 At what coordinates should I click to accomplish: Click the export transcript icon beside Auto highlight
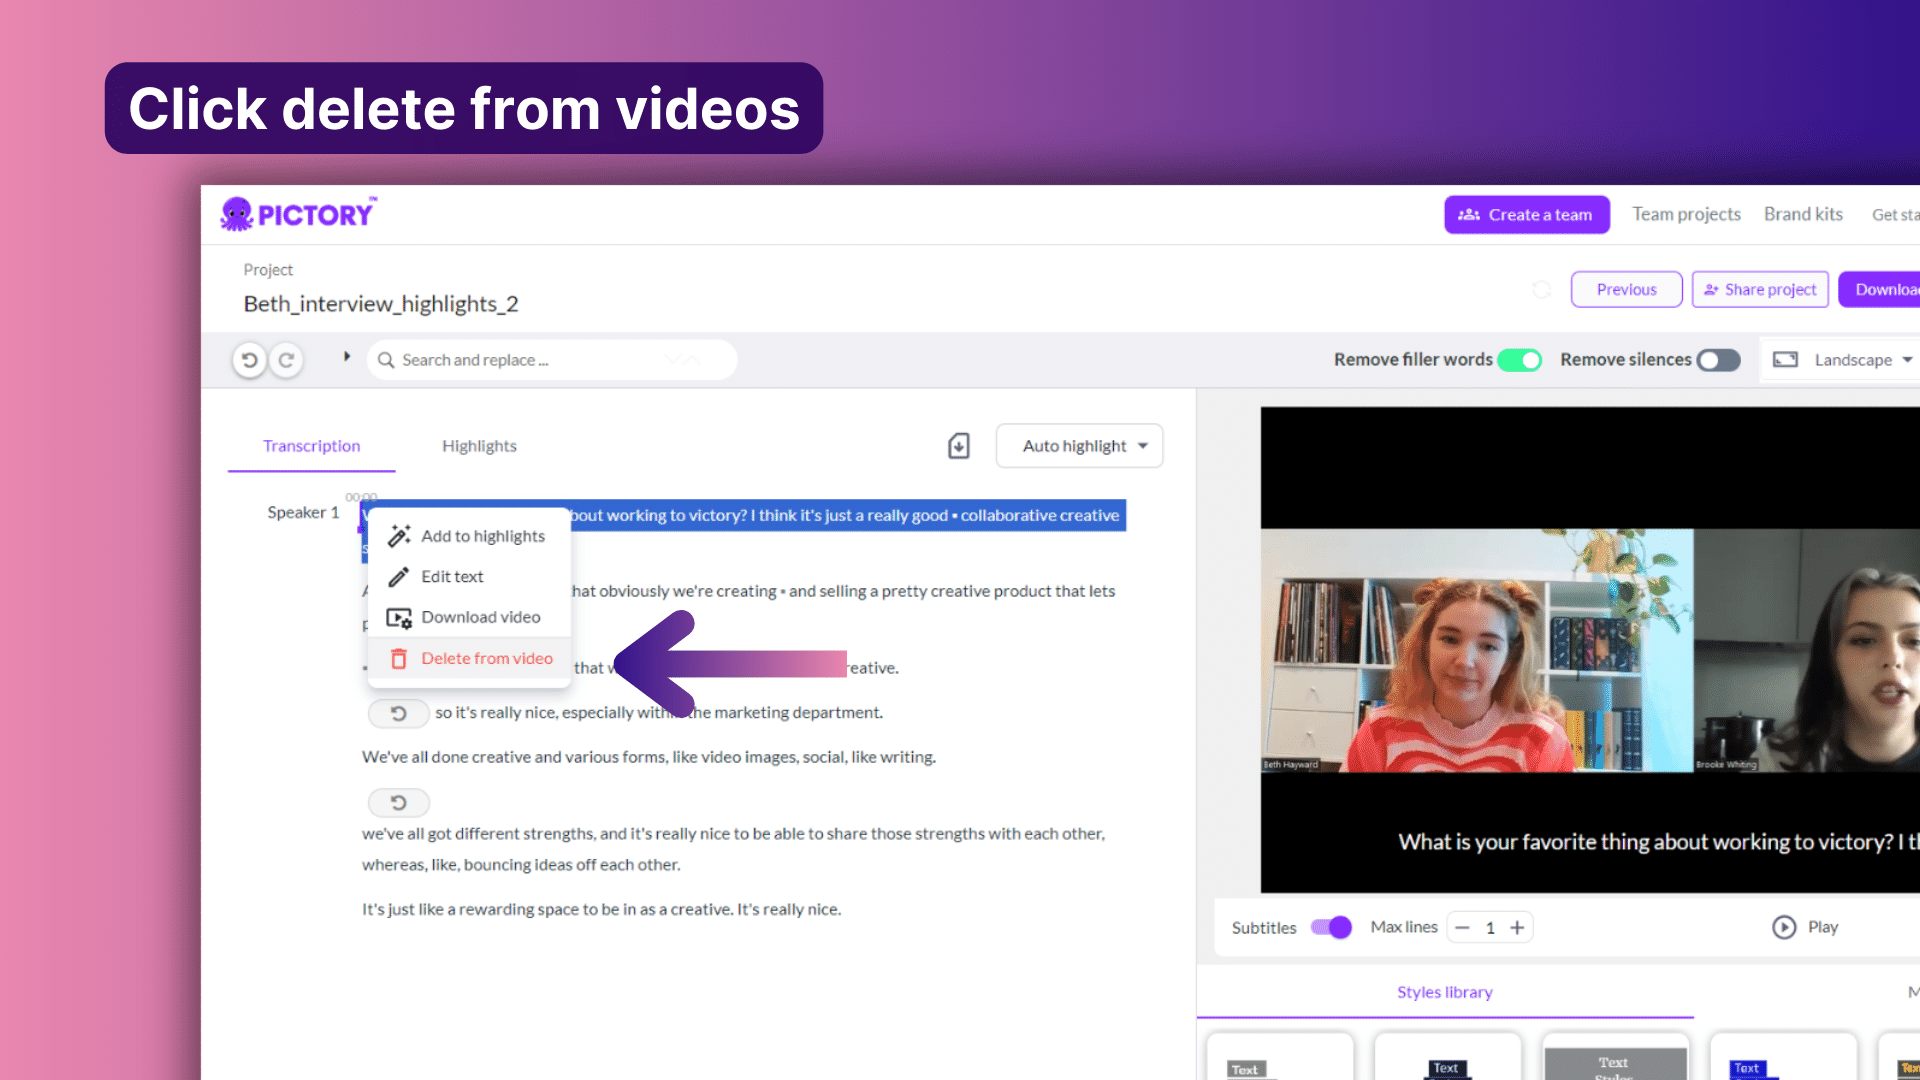tap(957, 445)
